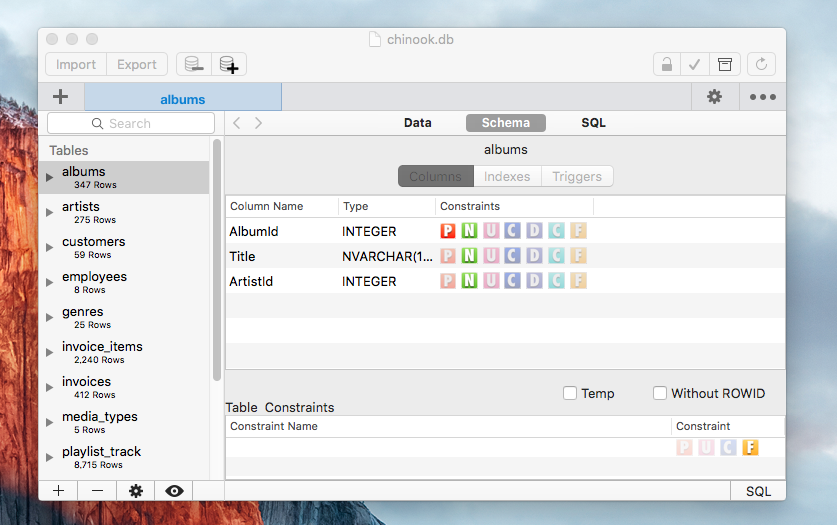This screenshot has height=525, width=837.
Task: Enable the Temp checkbox
Action: (570, 393)
